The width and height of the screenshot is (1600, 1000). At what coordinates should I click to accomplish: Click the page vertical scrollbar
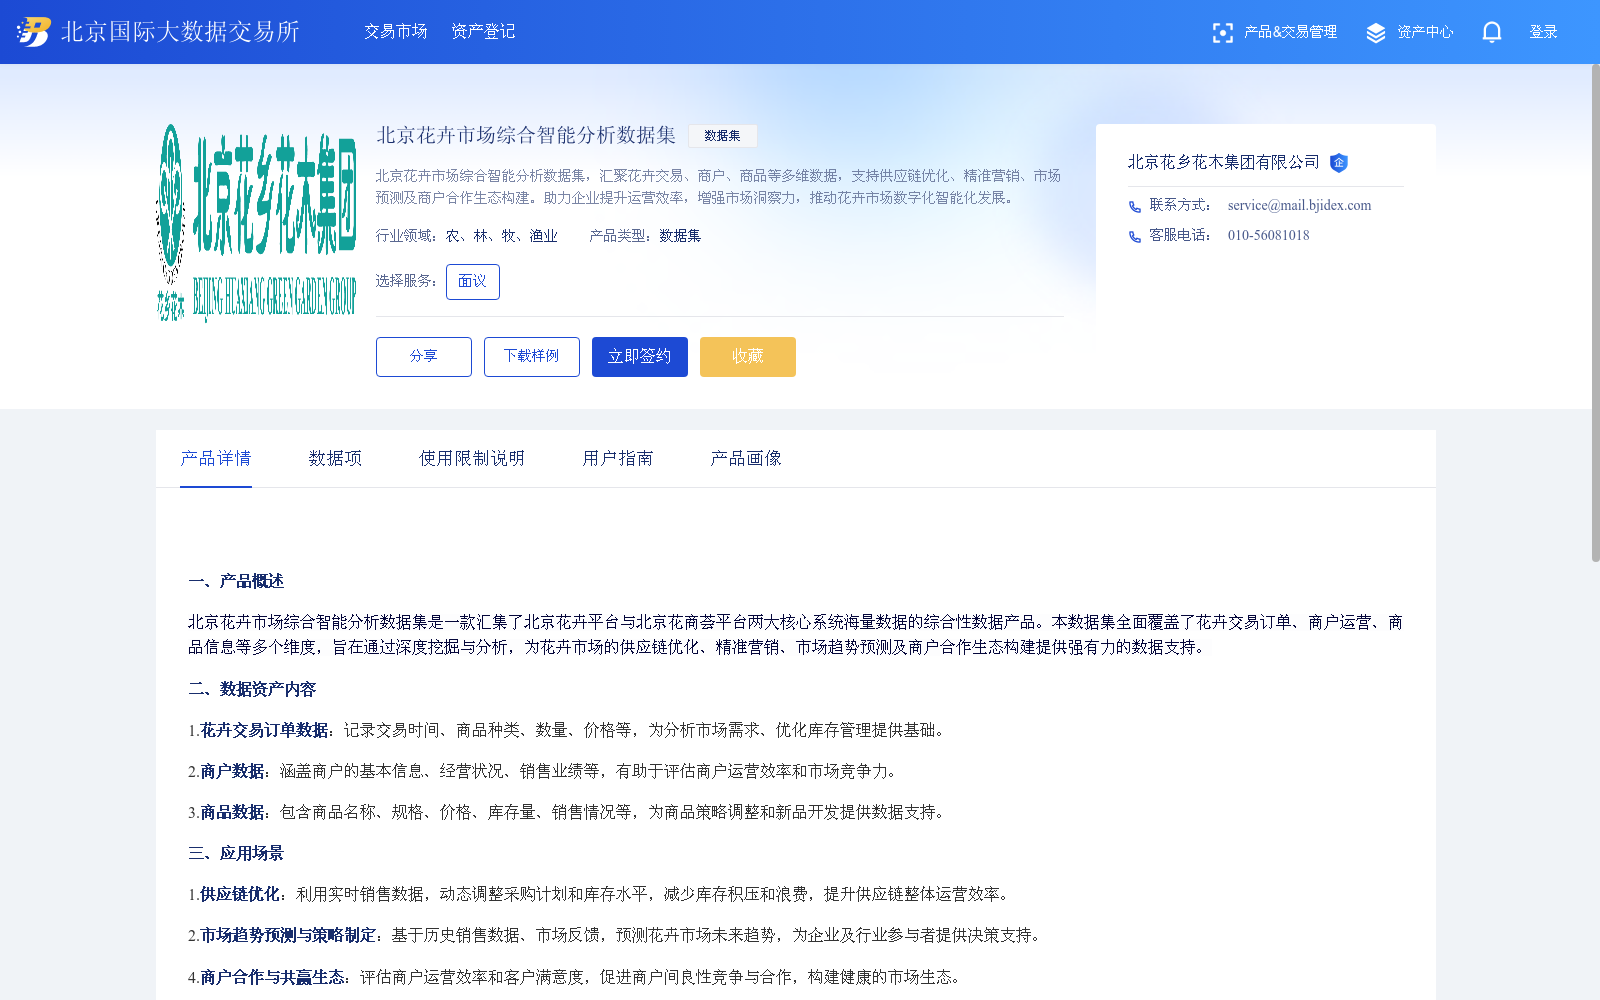point(1595,313)
